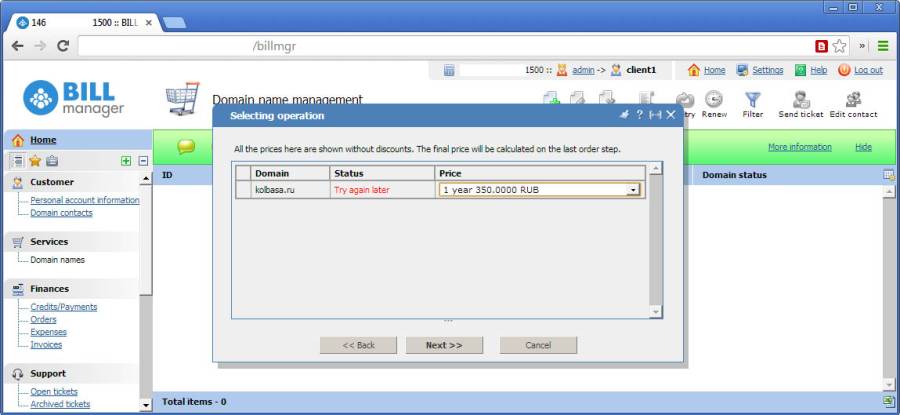Screen dimensions: 900x415
Task: Open Orders under Finances
Action: pyautogui.click(x=44, y=320)
